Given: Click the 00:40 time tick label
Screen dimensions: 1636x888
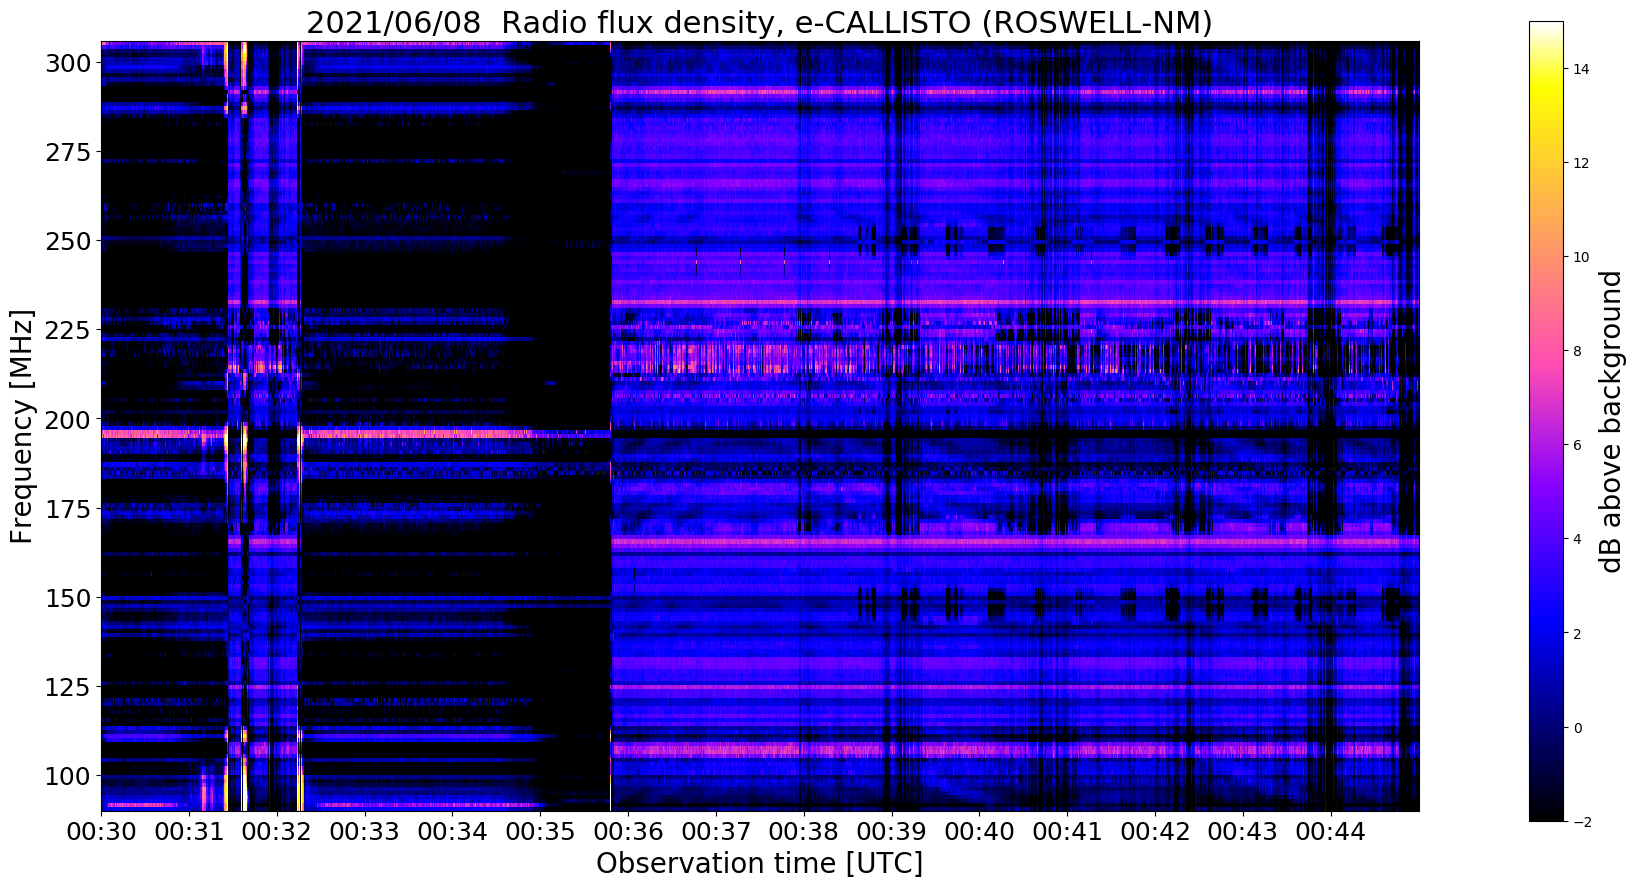Looking at the screenshot, I should click(980, 831).
